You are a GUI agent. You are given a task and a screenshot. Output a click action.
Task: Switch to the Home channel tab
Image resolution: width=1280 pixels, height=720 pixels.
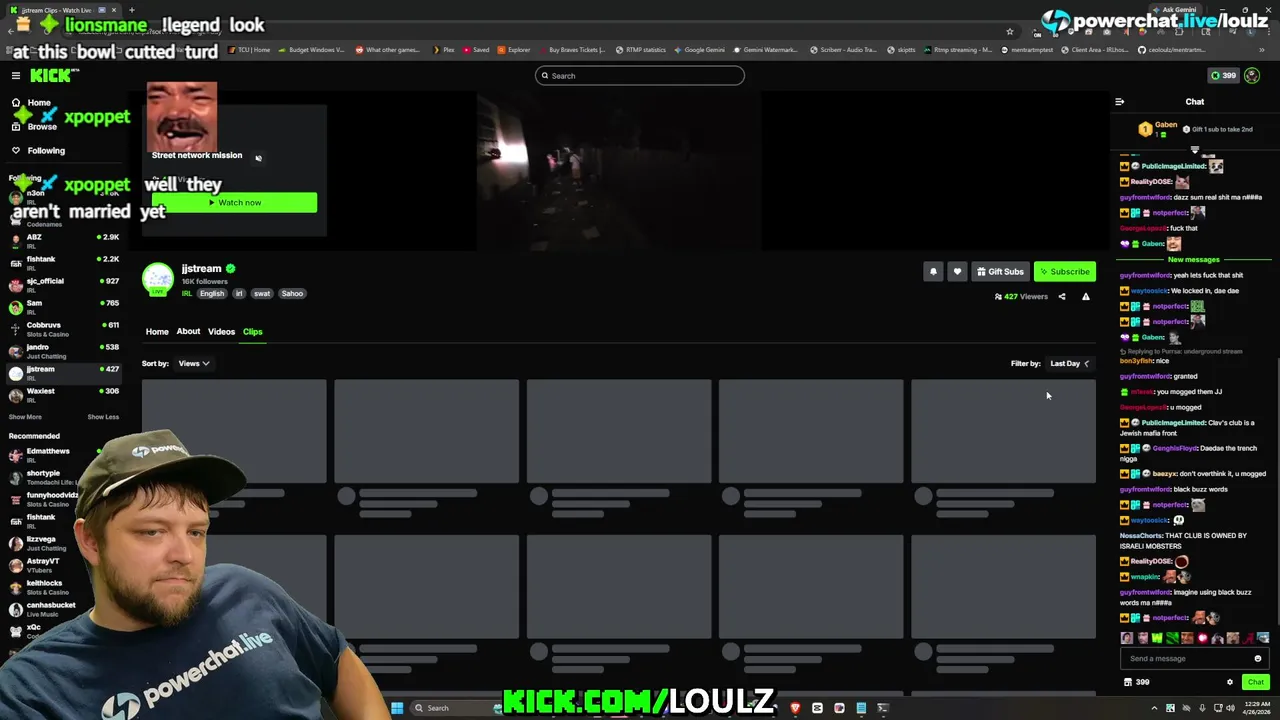pos(157,332)
